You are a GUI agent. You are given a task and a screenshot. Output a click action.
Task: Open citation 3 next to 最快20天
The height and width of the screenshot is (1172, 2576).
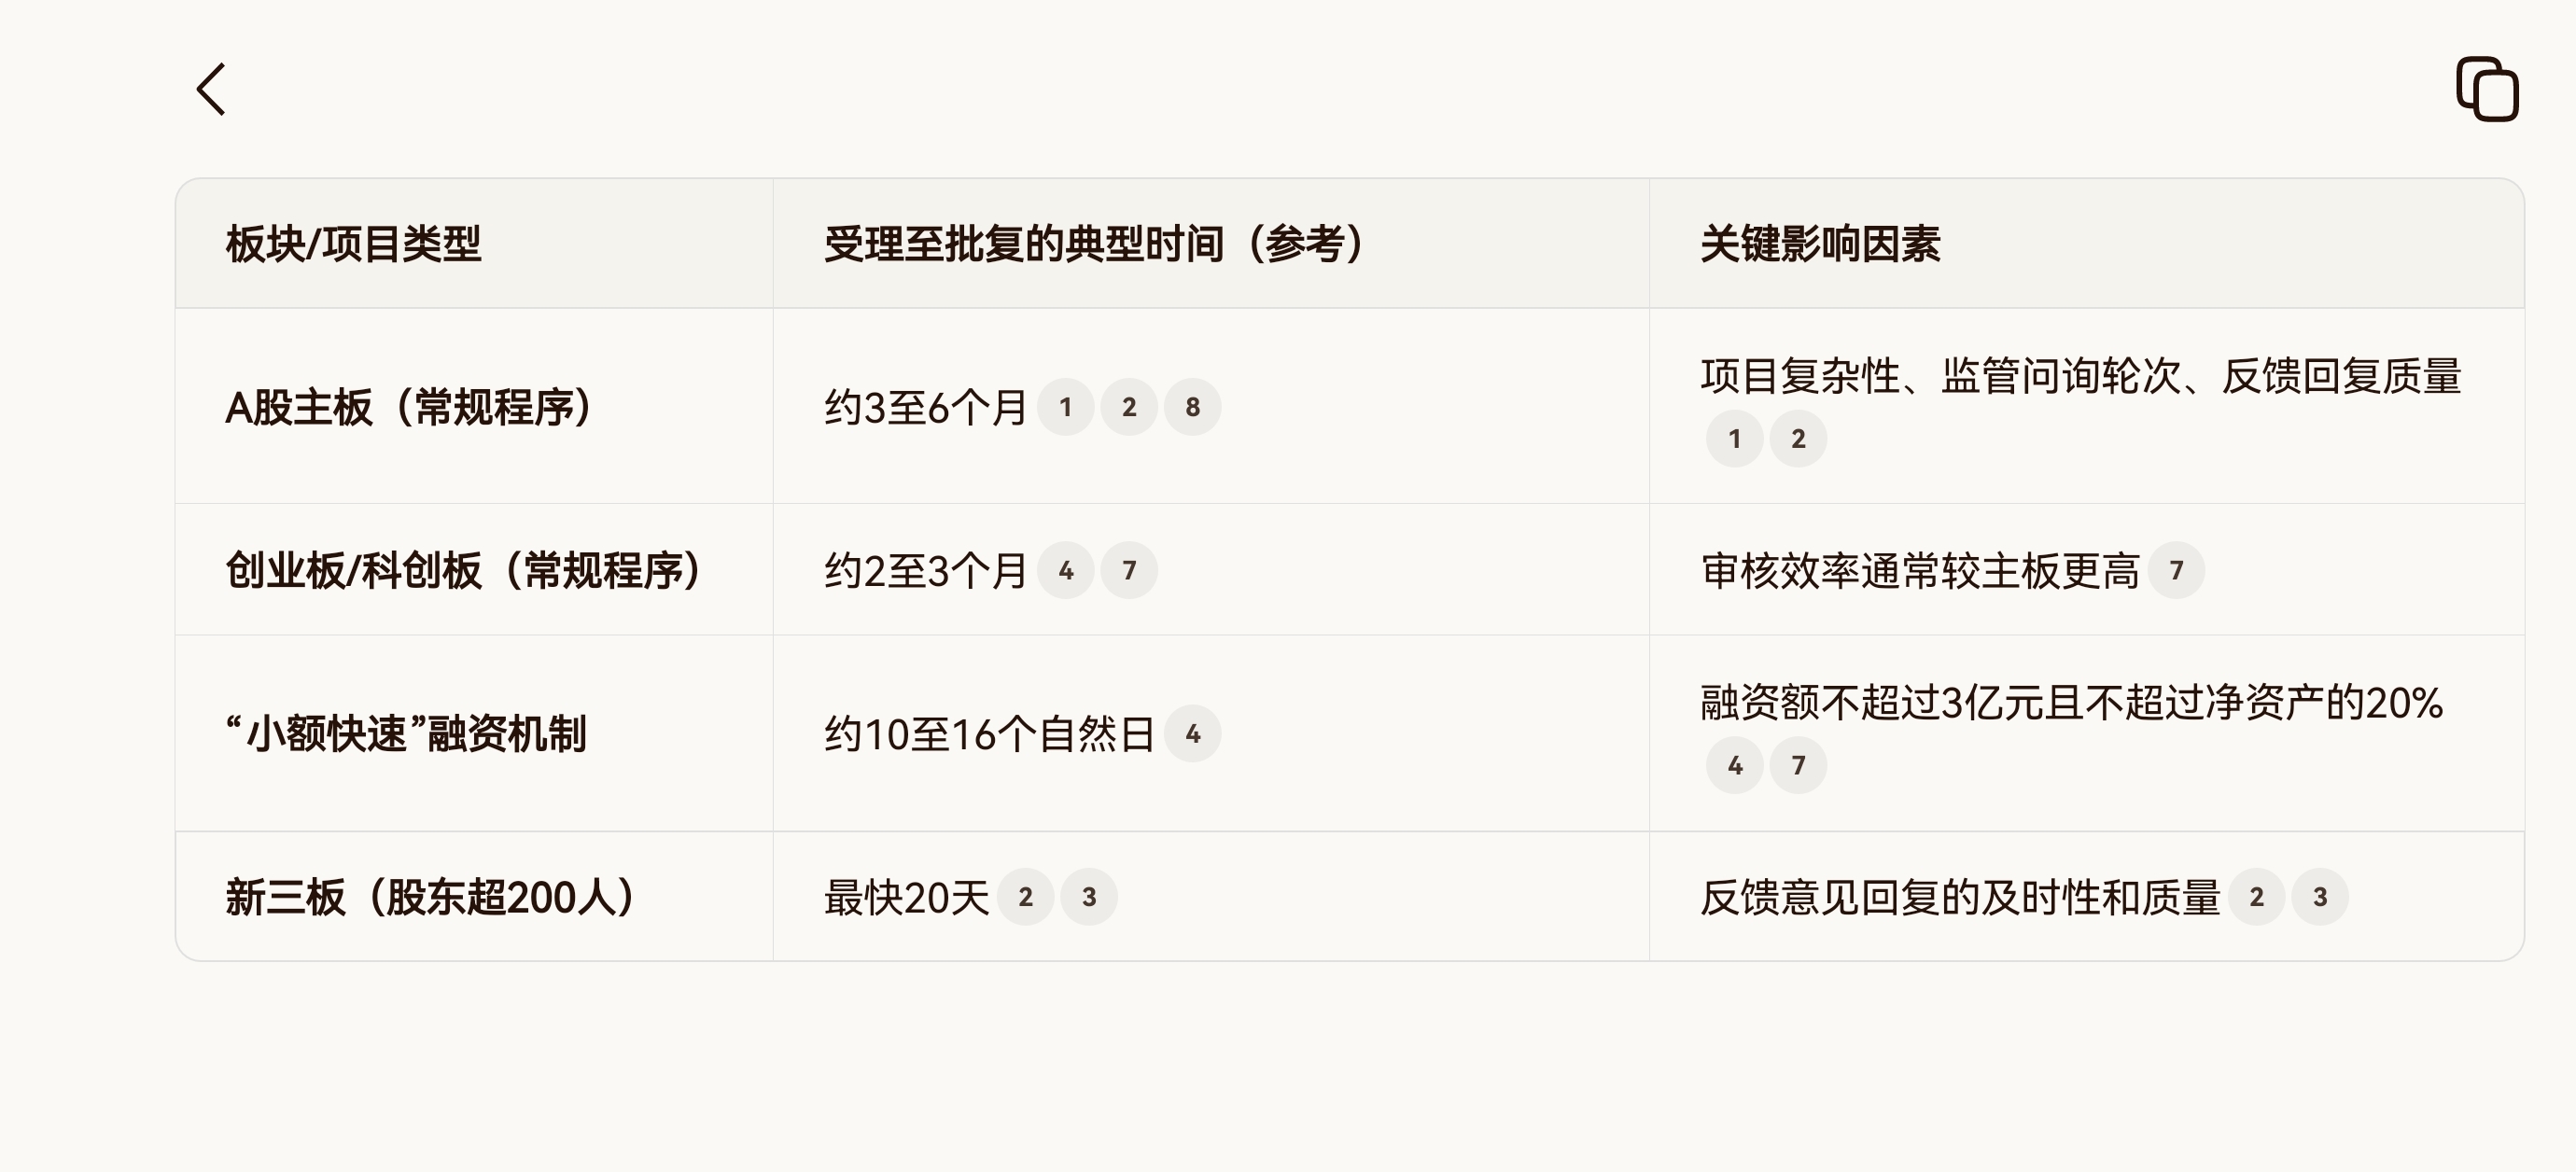[1089, 897]
